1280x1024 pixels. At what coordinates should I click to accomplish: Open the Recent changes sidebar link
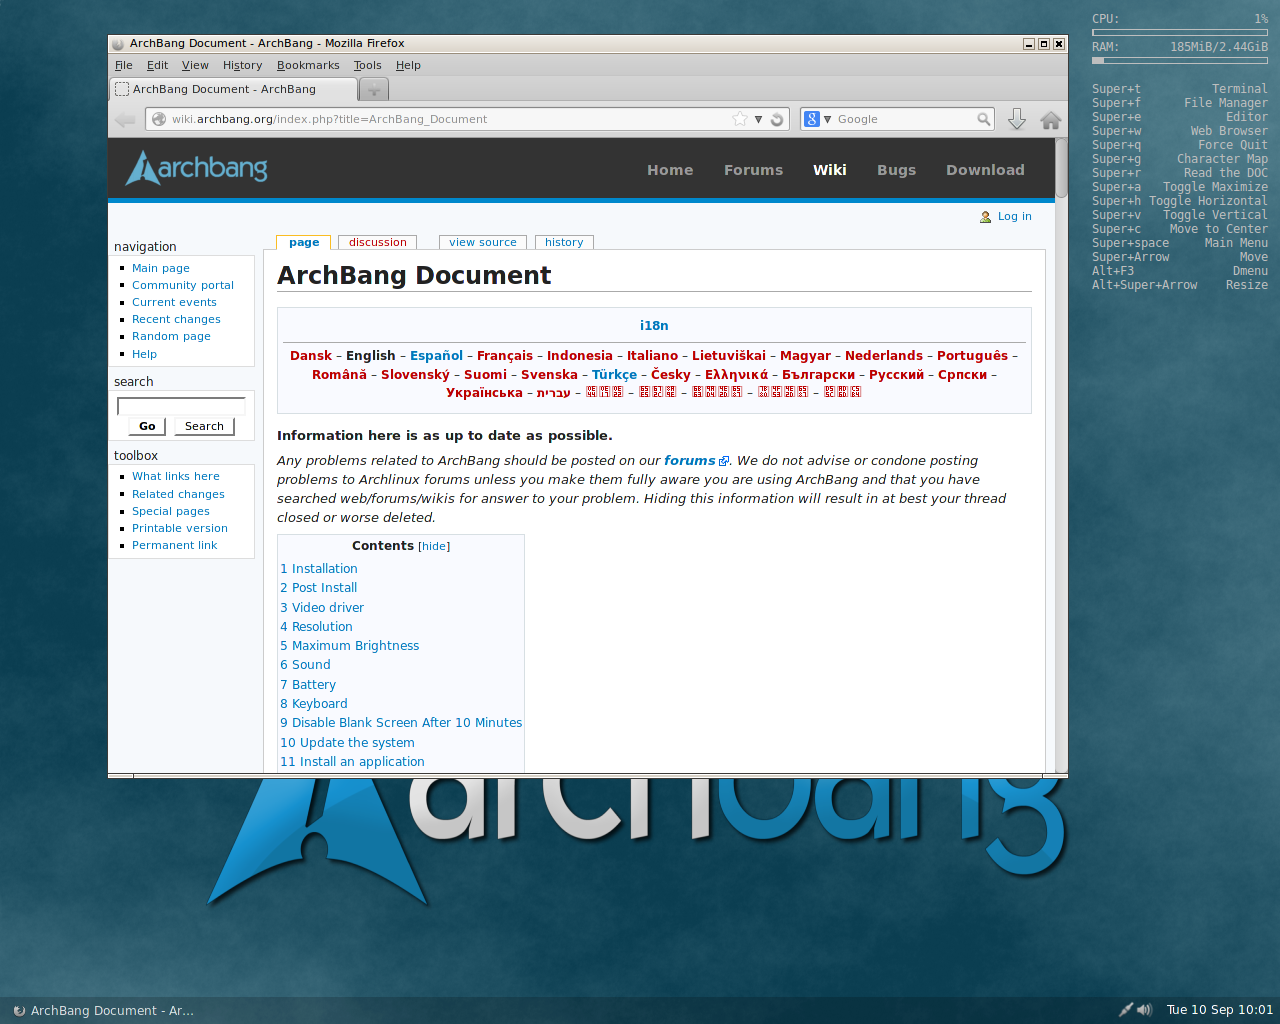pos(176,319)
